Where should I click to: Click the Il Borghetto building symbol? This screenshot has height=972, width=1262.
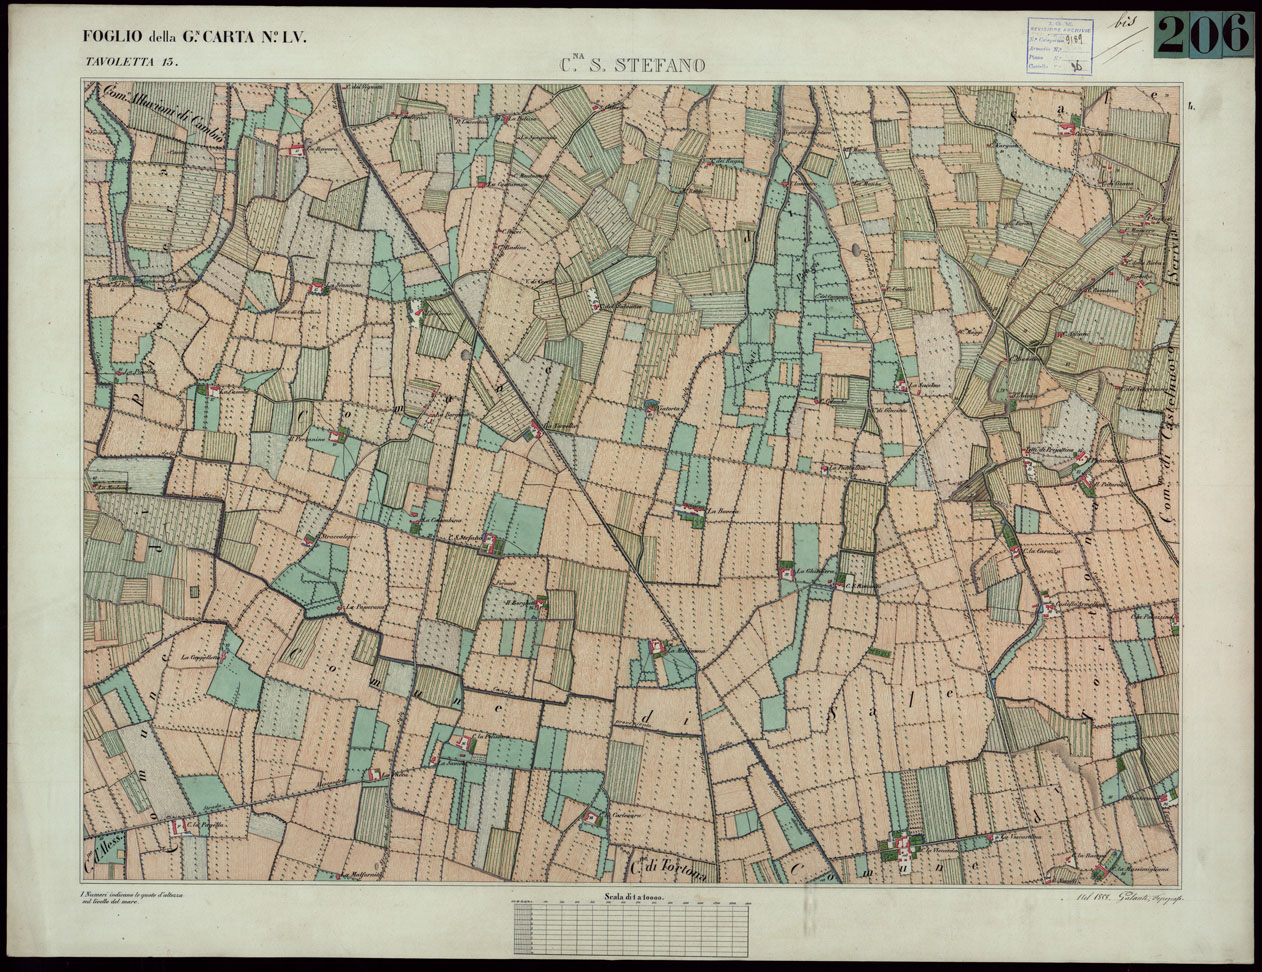(x=540, y=603)
